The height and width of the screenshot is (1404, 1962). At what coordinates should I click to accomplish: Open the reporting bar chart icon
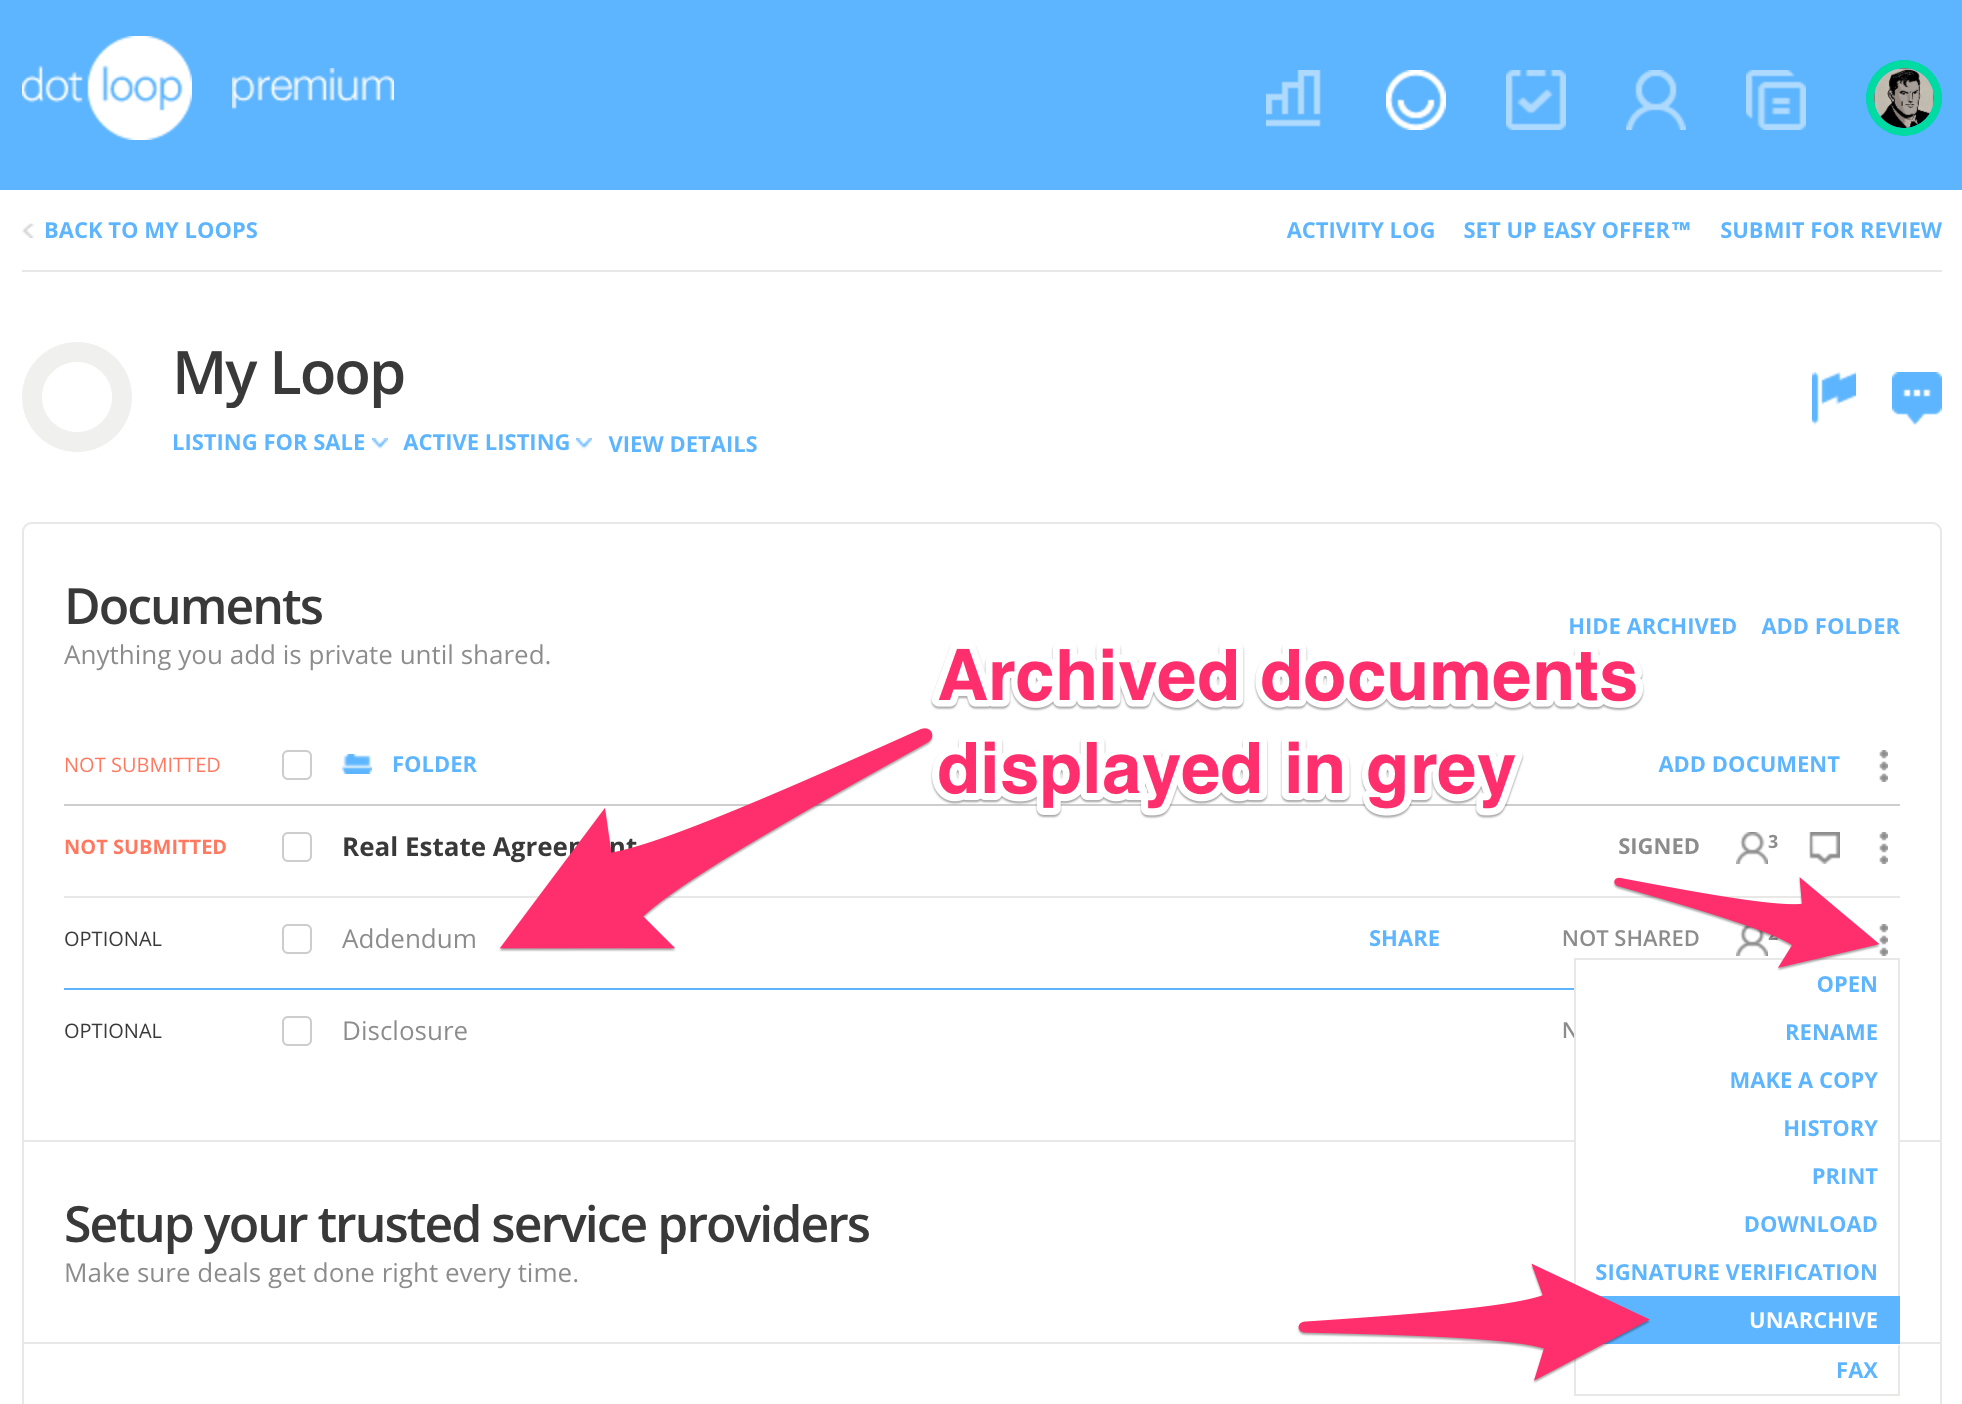click(x=1293, y=99)
